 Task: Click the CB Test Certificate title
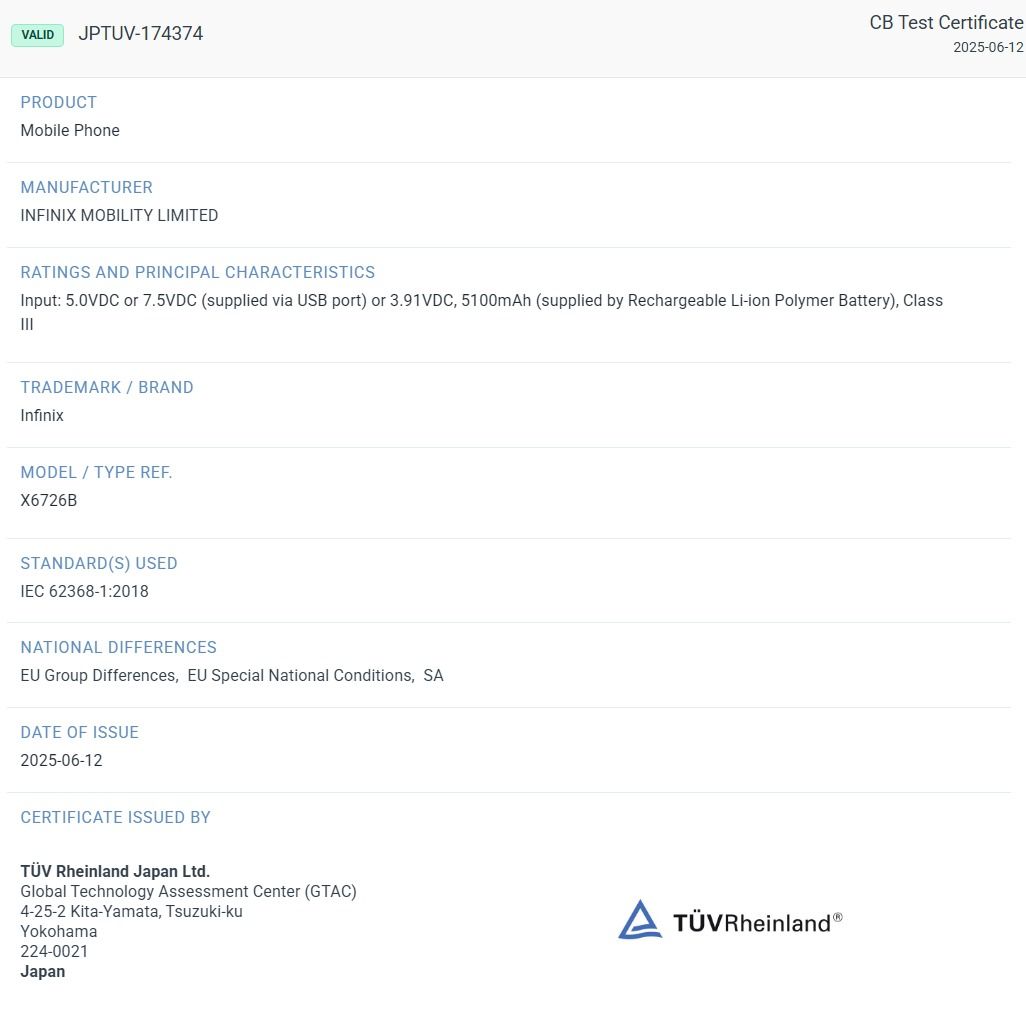[946, 22]
